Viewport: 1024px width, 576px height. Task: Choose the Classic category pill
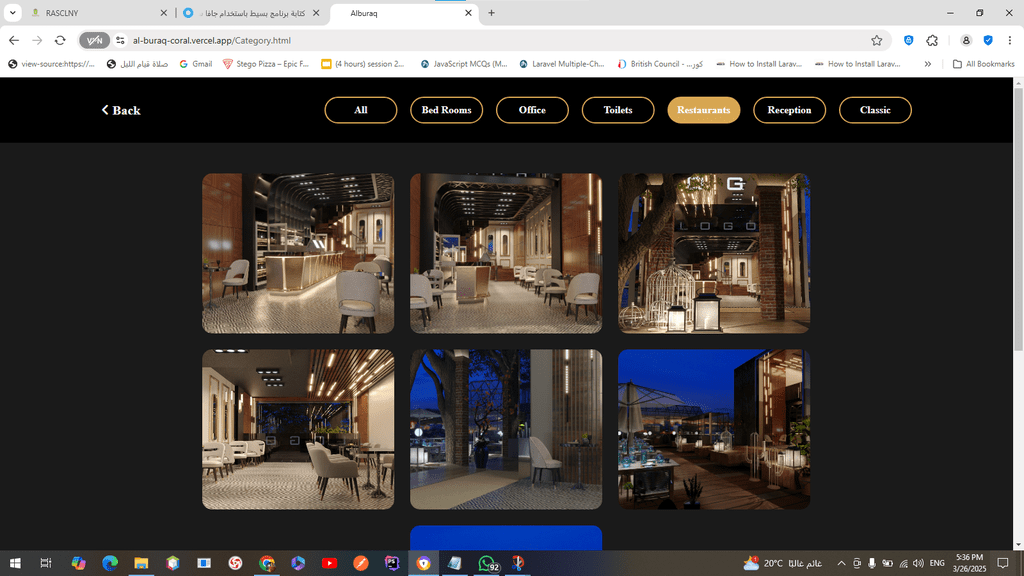875,110
